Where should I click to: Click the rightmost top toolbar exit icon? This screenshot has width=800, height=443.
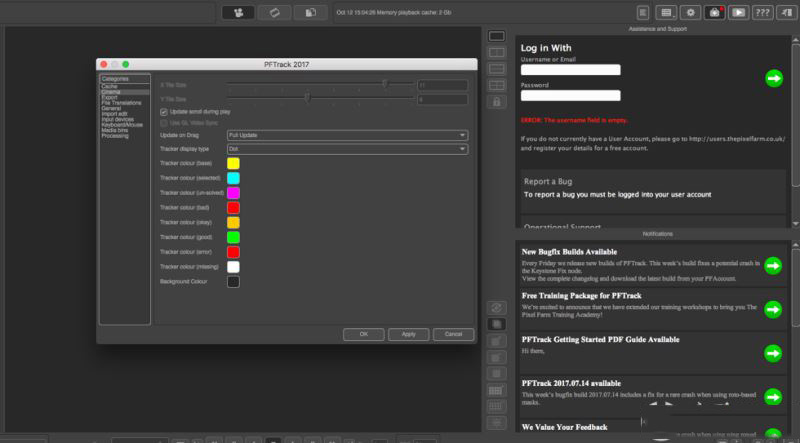pos(786,12)
